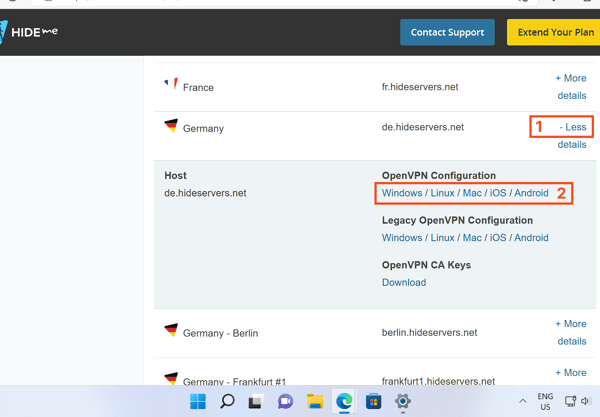Screen dimensions: 600x417
Task: Click the volume speaker icon
Action: pyautogui.click(x=585, y=401)
